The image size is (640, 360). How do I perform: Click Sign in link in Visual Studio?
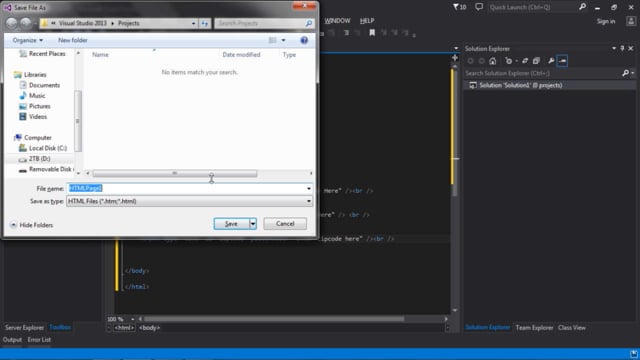point(606,21)
